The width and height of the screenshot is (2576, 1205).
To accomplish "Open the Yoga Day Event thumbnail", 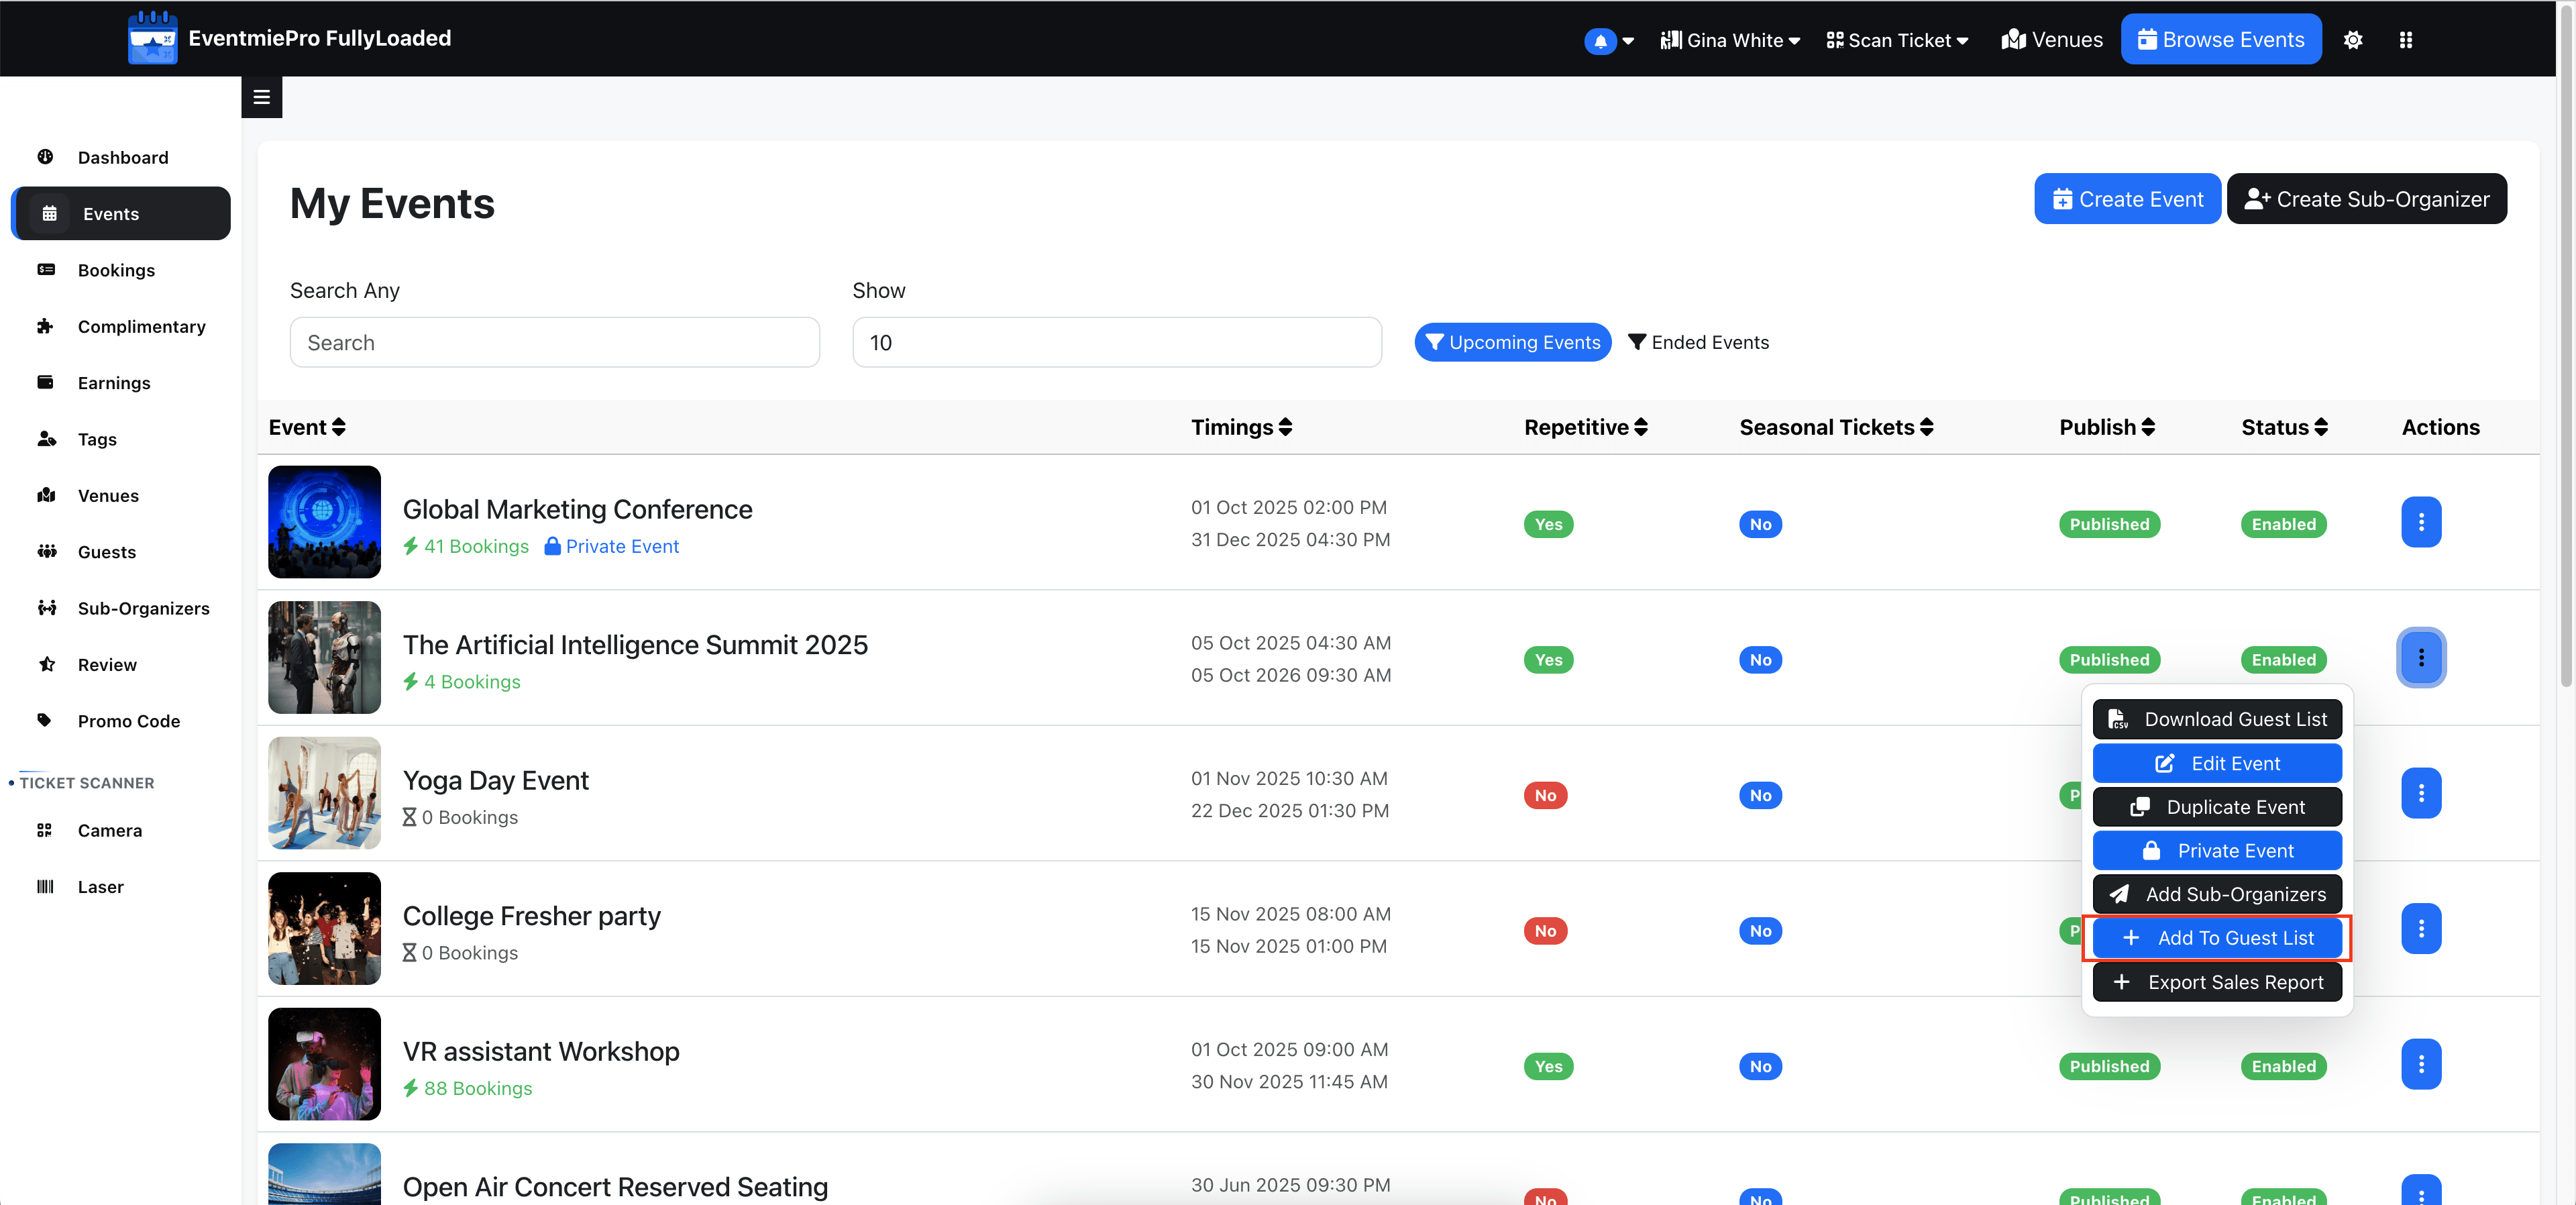I will click(x=324, y=793).
